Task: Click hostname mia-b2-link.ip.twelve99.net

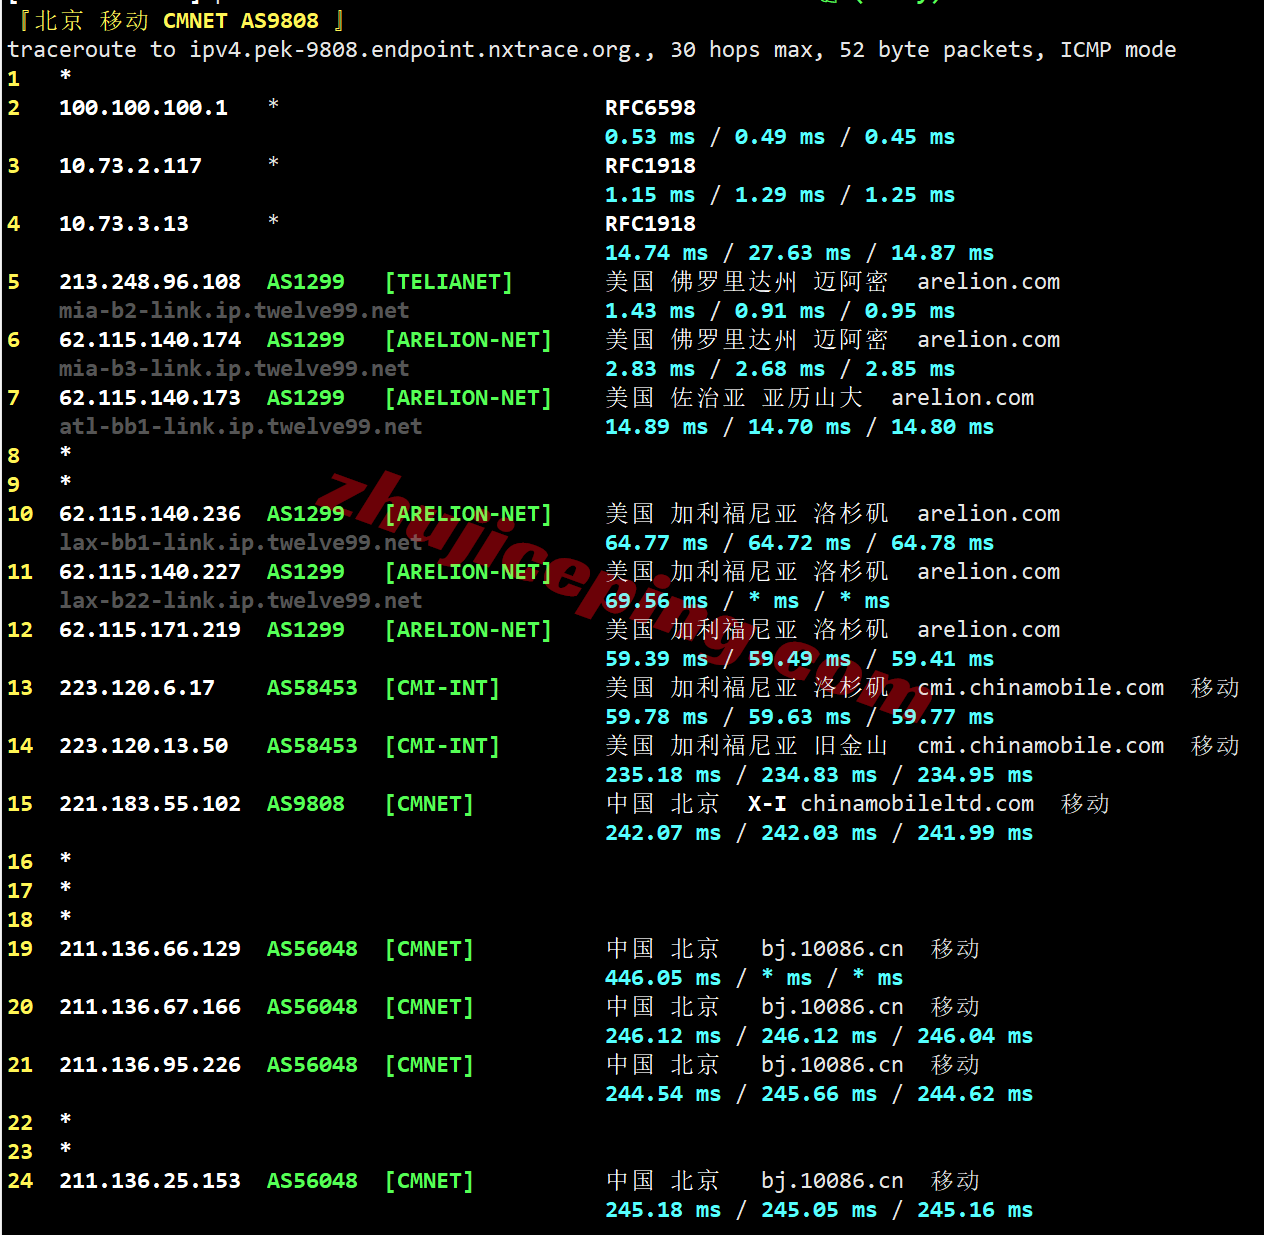Action: (234, 311)
